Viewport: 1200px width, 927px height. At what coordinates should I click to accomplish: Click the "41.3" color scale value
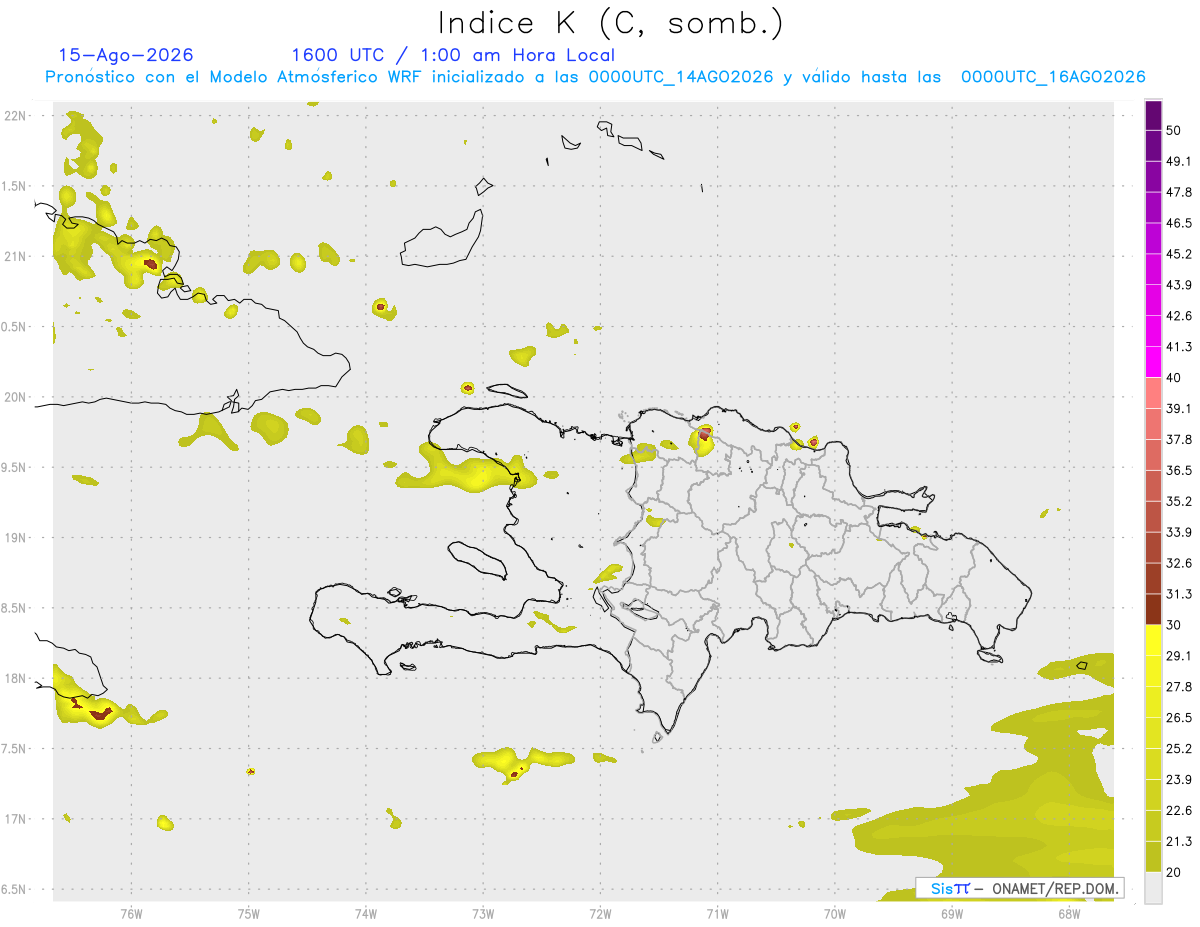1179,347
